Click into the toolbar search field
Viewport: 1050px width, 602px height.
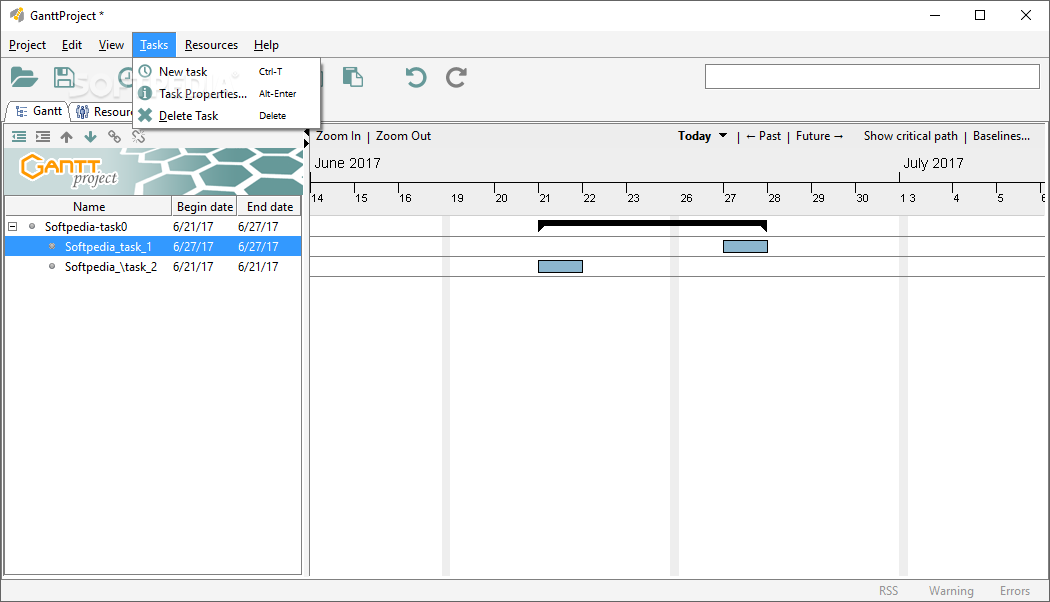point(872,76)
